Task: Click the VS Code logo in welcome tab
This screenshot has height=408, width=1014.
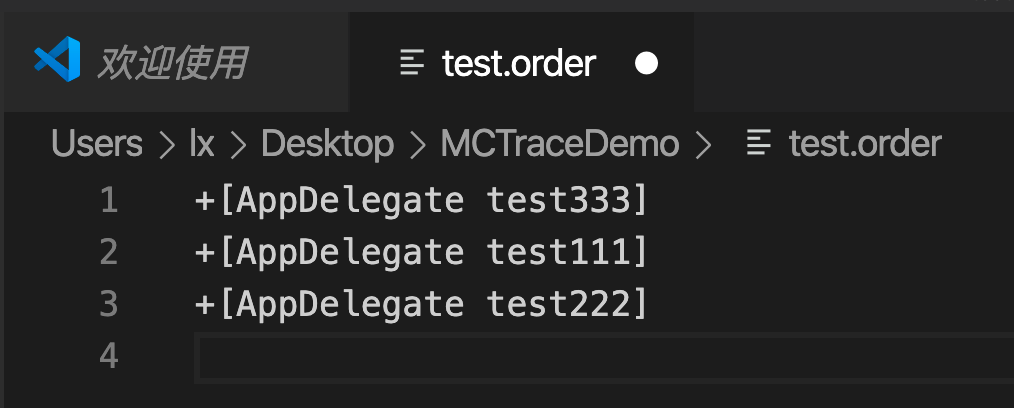Action: (58, 59)
